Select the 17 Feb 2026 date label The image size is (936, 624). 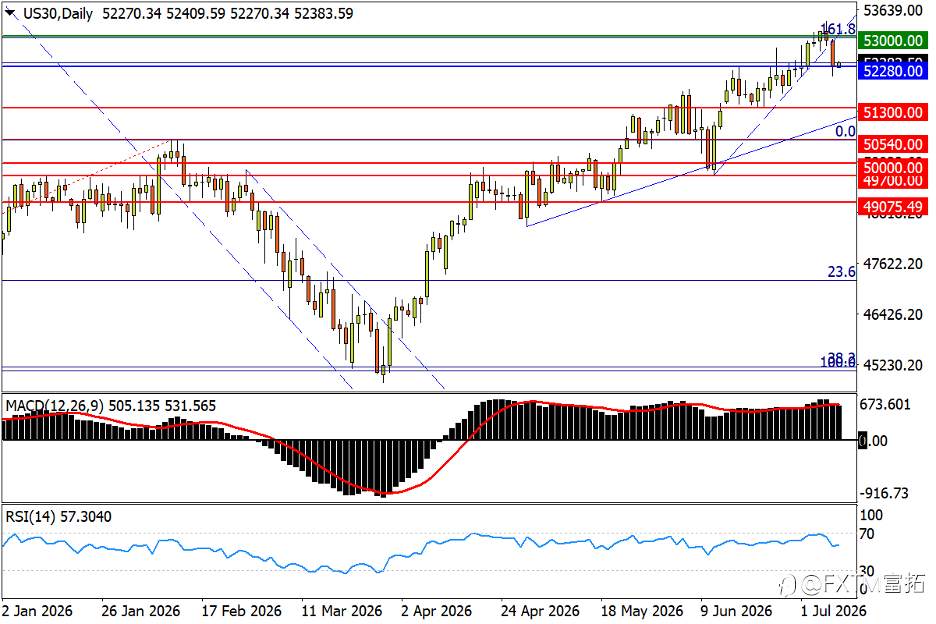(x=241, y=611)
